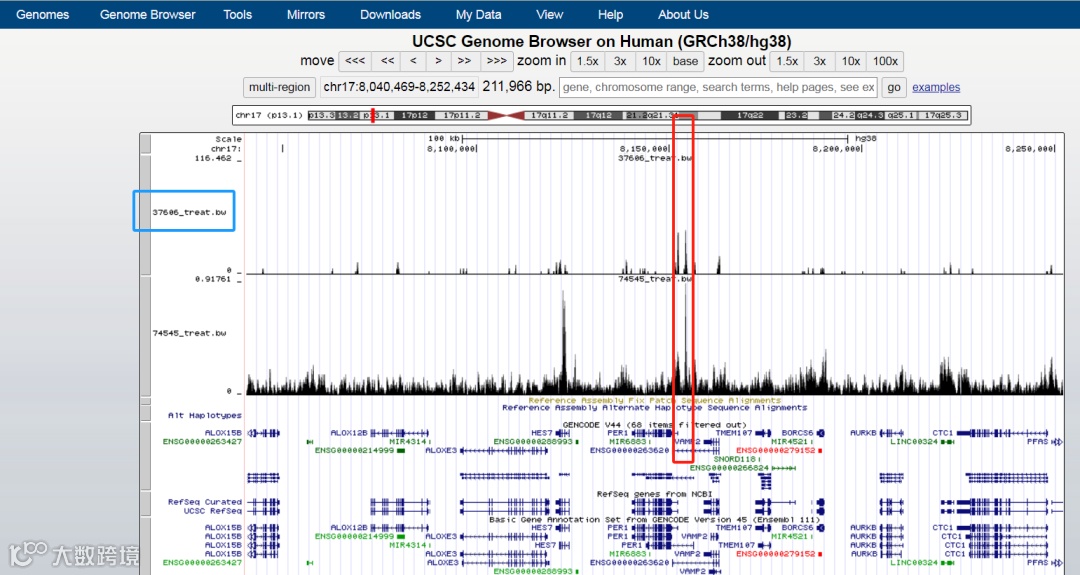Click Reference Assembly Fix Patch Sequence Alignments
Viewport: 1080px width, 575px height.
pyautogui.click(x=654, y=400)
